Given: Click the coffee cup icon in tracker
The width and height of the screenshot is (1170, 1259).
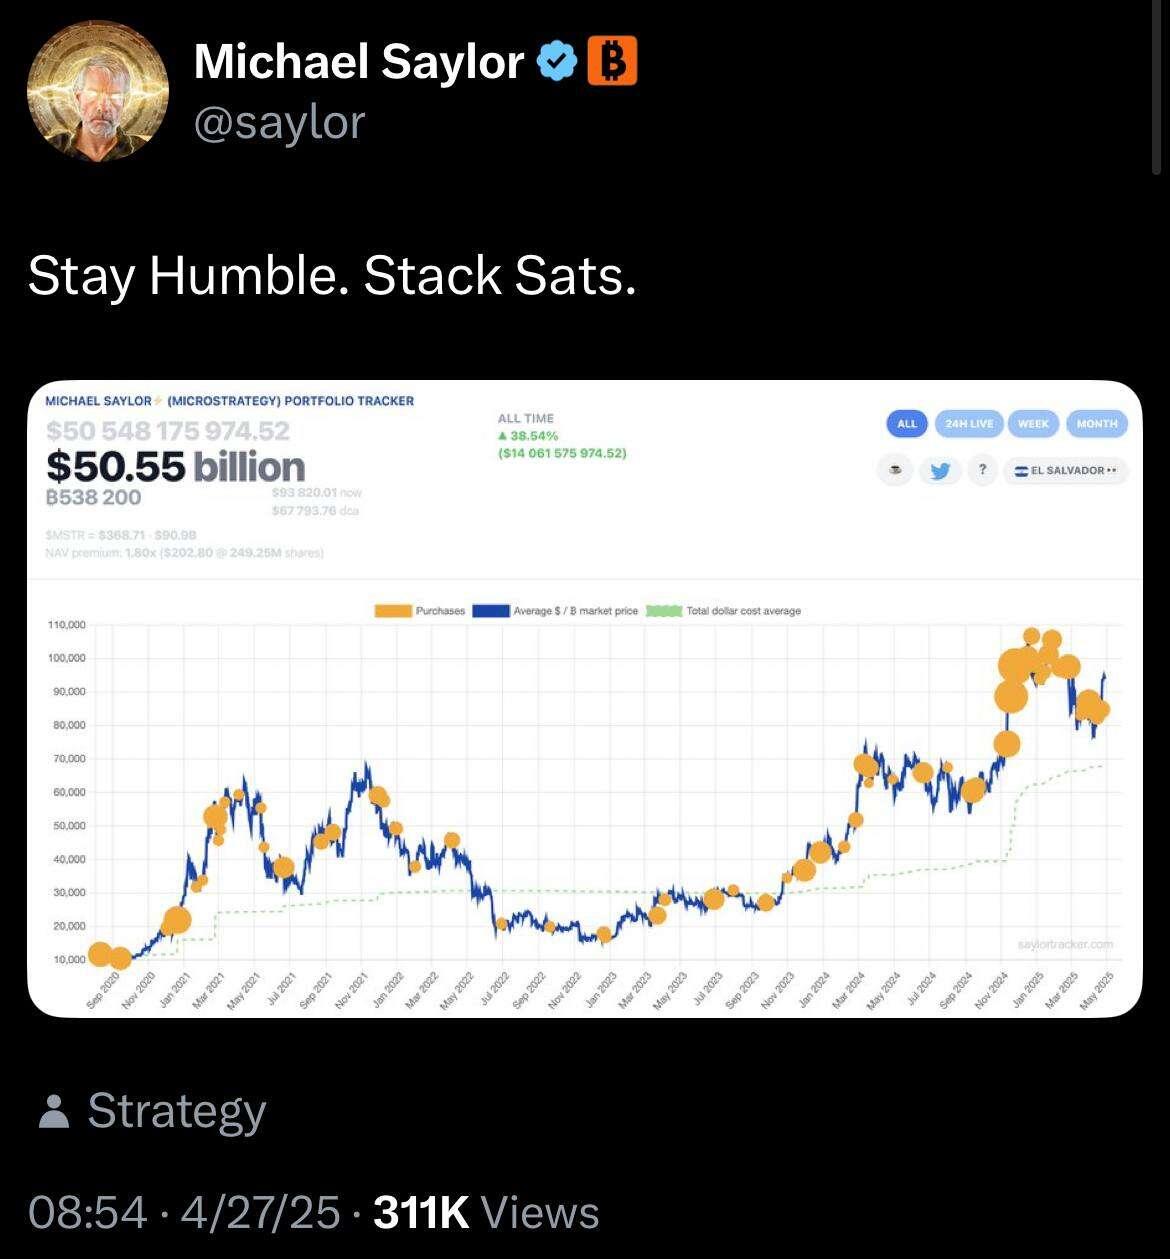Looking at the screenshot, I should pyautogui.click(x=896, y=470).
